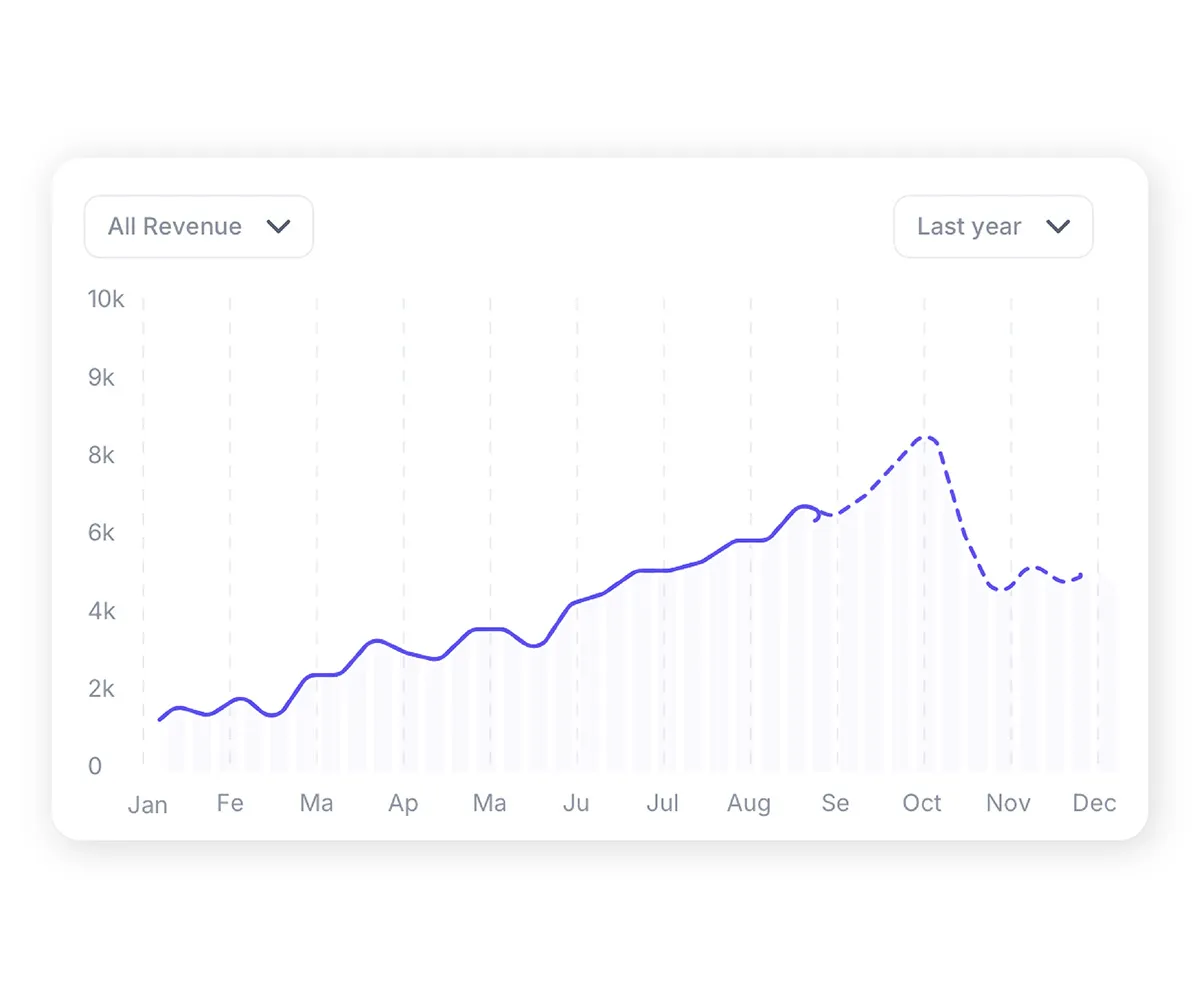Expand the Last year time range selector
Screen dimensions: 1200x998
(993, 226)
